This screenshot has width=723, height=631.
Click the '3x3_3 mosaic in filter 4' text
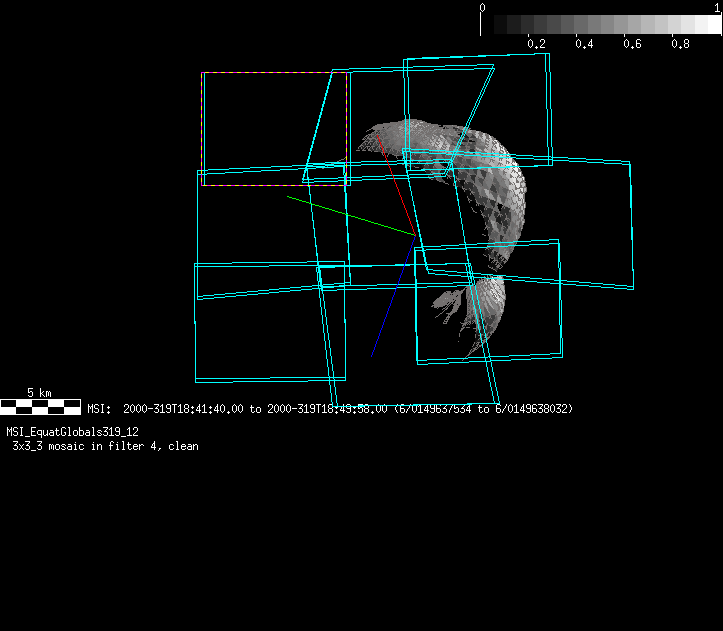(88, 446)
